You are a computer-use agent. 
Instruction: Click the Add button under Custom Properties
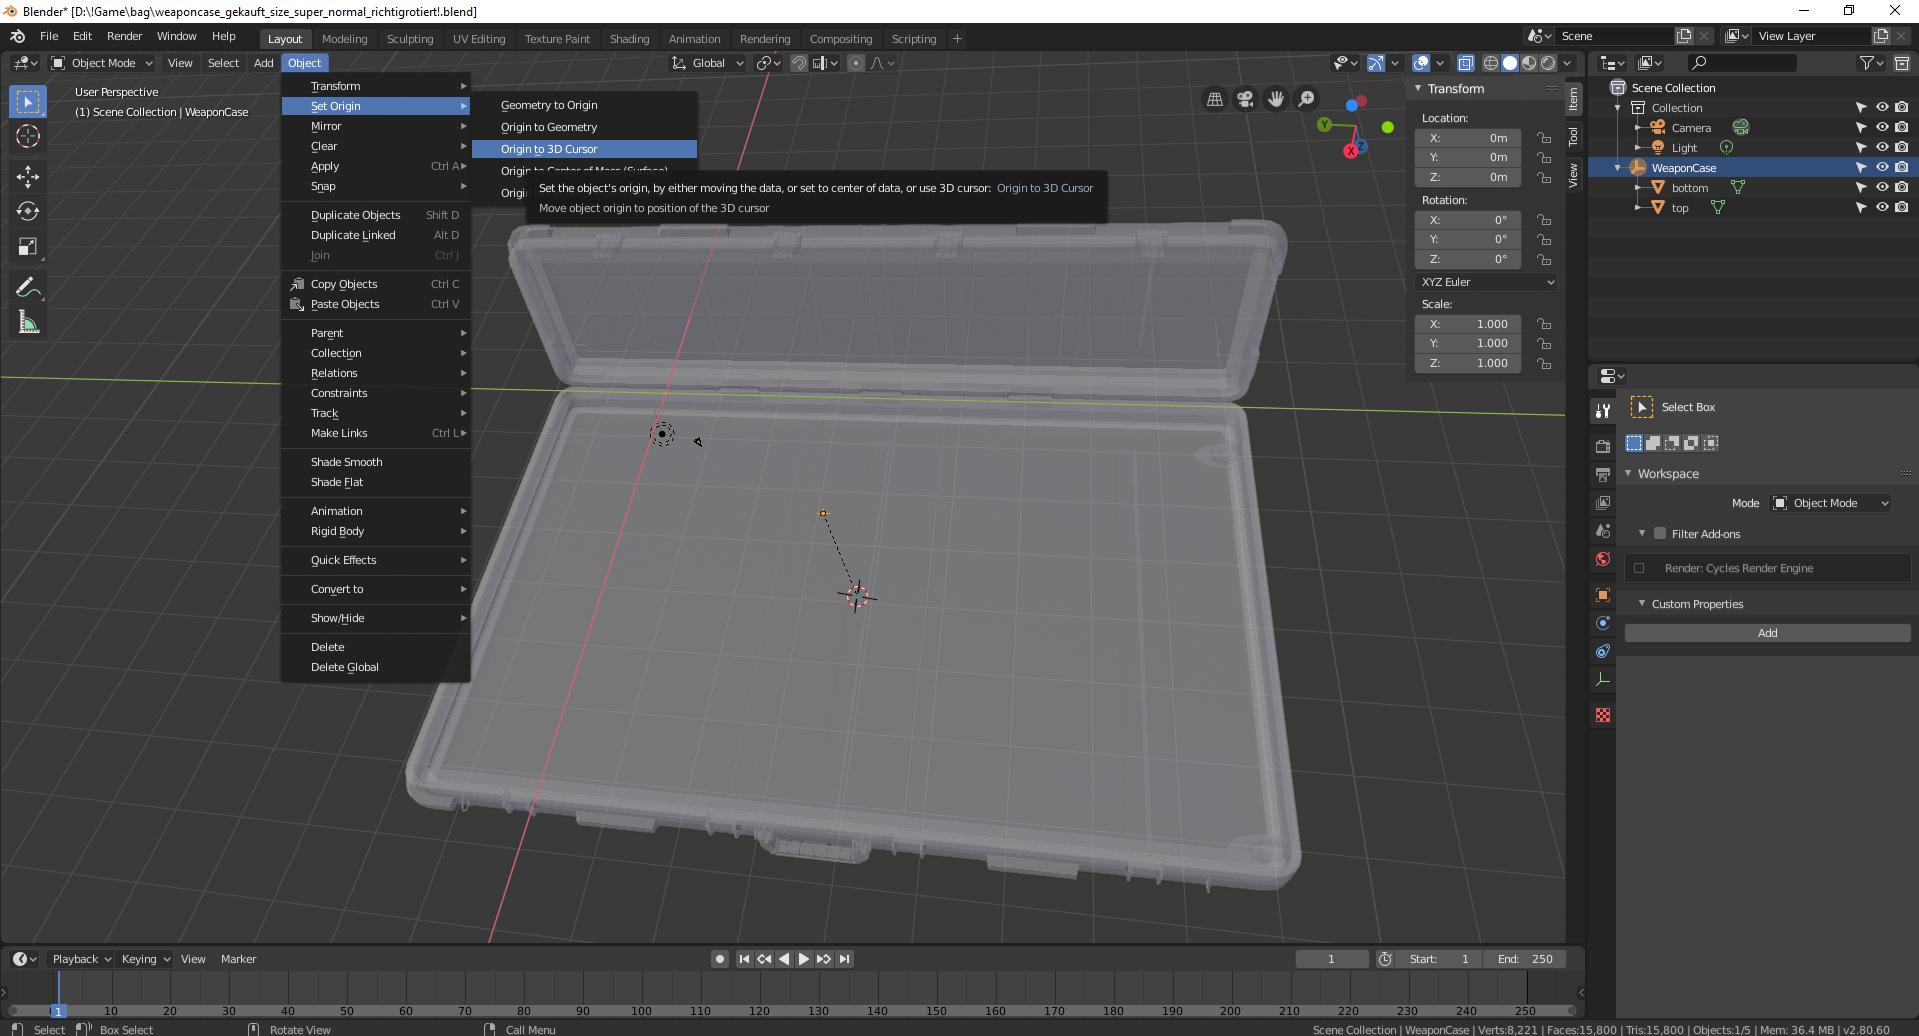pos(1767,632)
